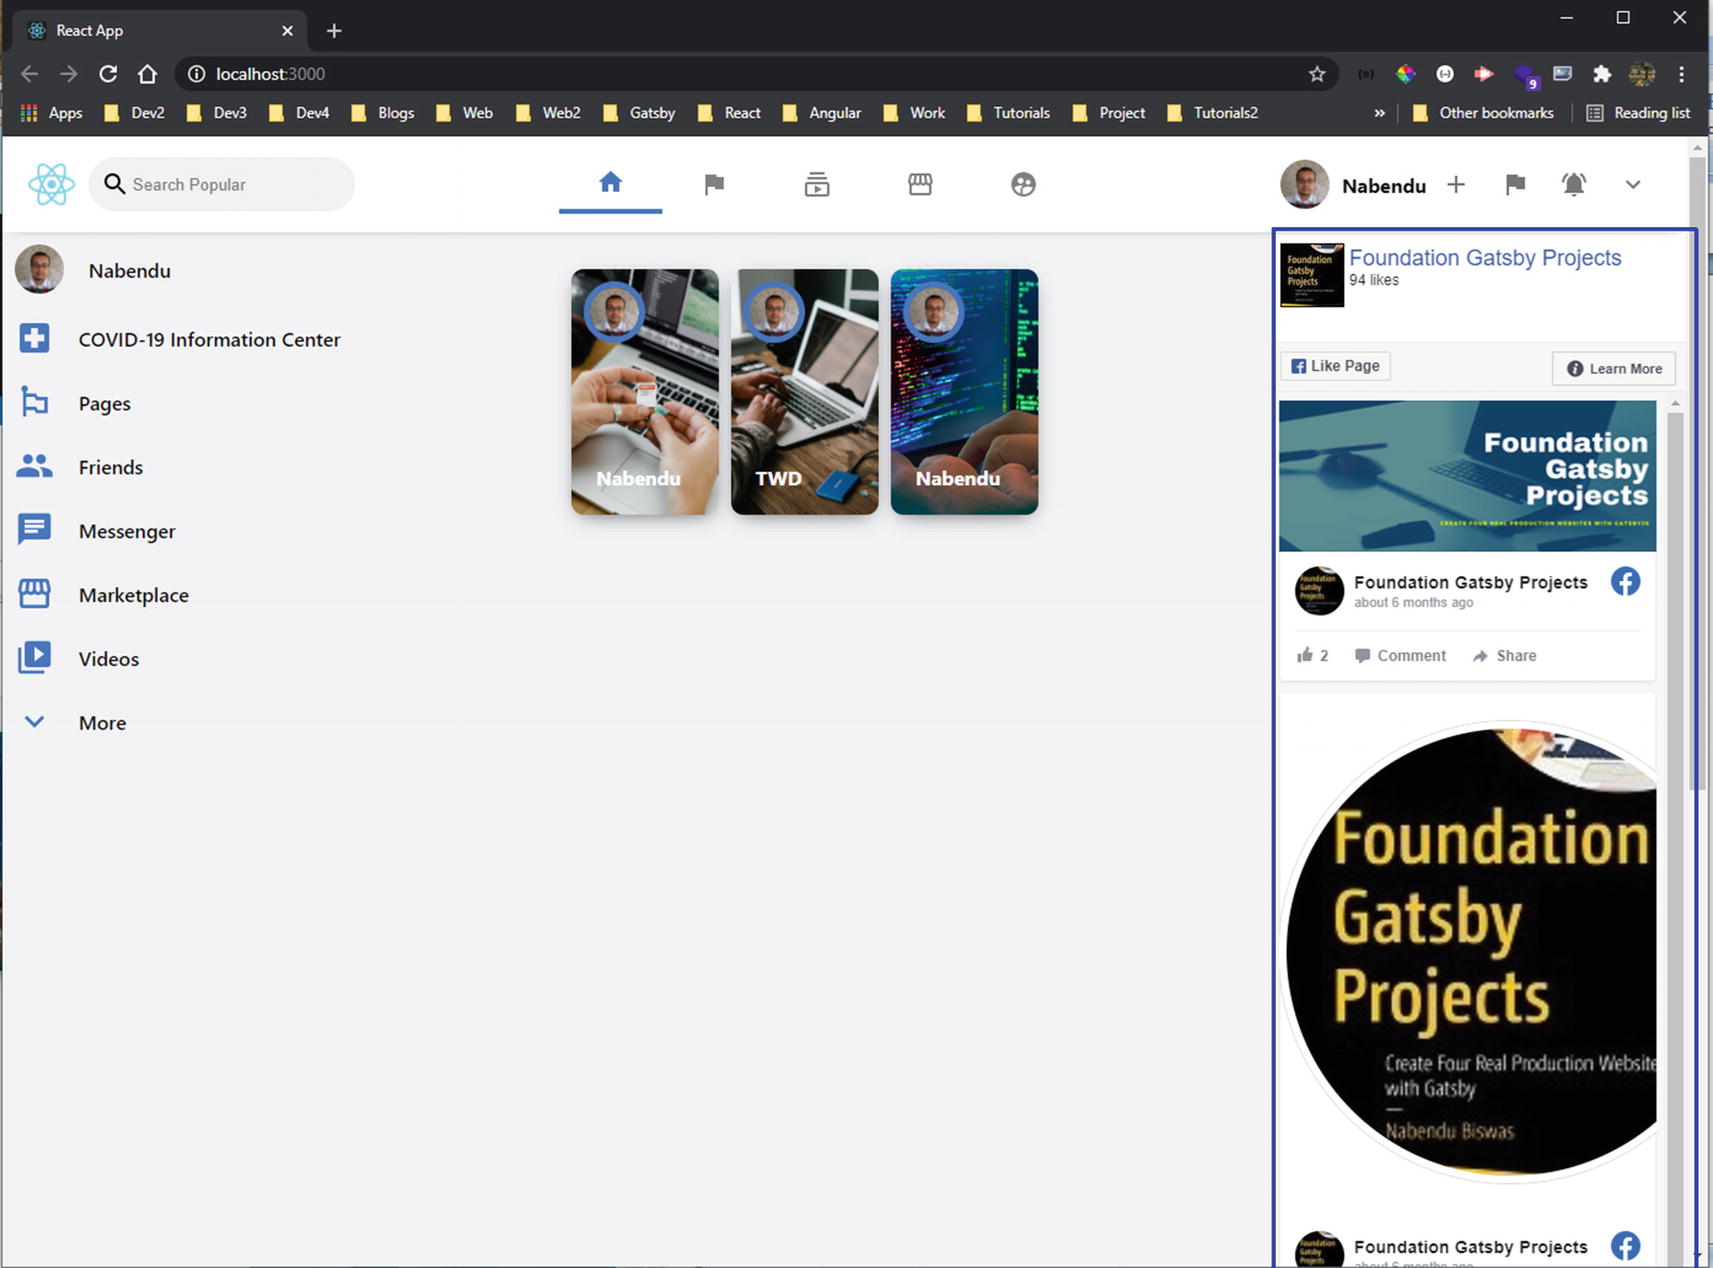Open the subscriptions video icon in header
The height and width of the screenshot is (1268, 1713).
[x=817, y=185]
